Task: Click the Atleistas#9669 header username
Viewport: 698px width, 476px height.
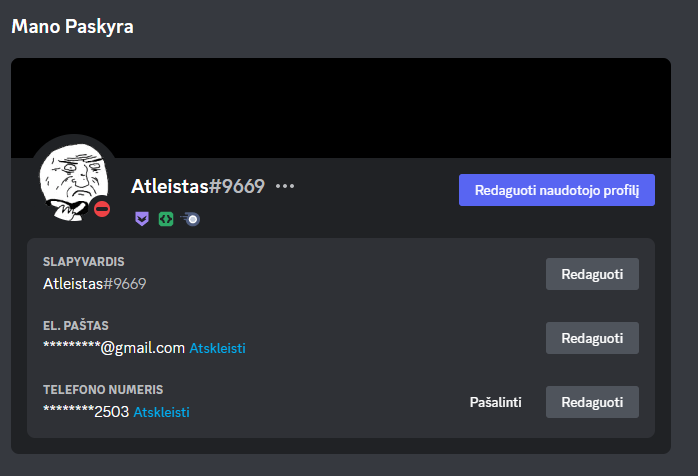Action: [x=198, y=186]
